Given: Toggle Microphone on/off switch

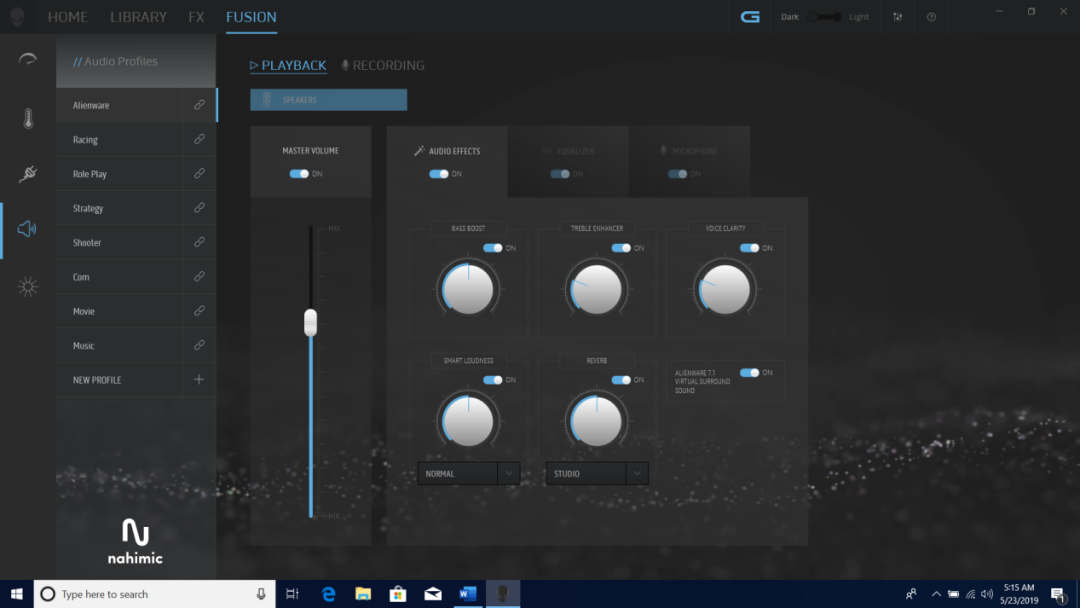Looking at the screenshot, I should pyautogui.click(x=677, y=174).
